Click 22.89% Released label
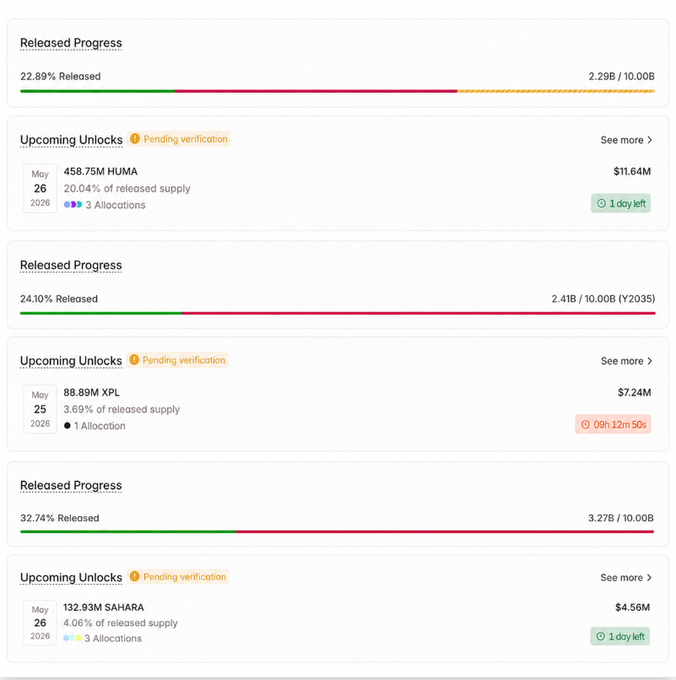676x680 pixels. pyautogui.click(x=60, y=76)
